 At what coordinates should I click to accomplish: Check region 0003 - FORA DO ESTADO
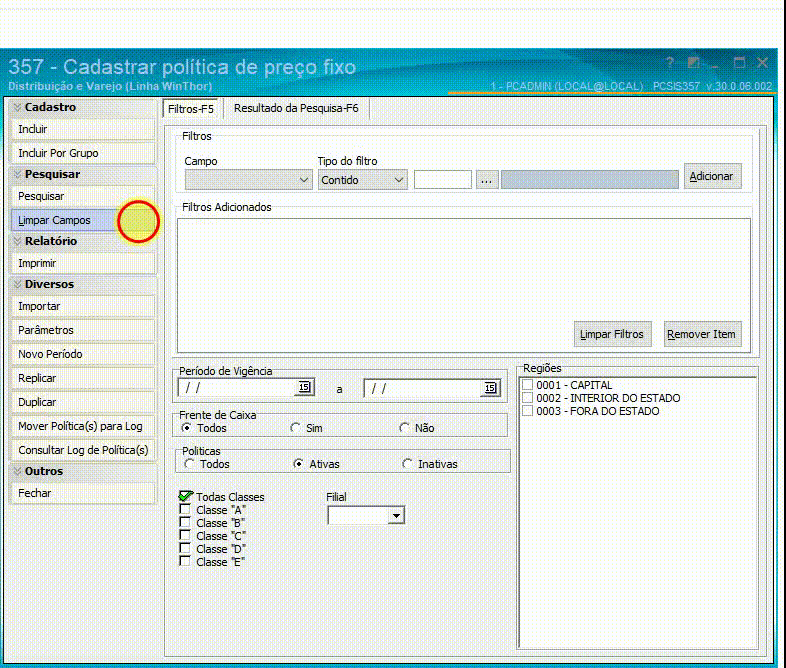coord(527,411)
